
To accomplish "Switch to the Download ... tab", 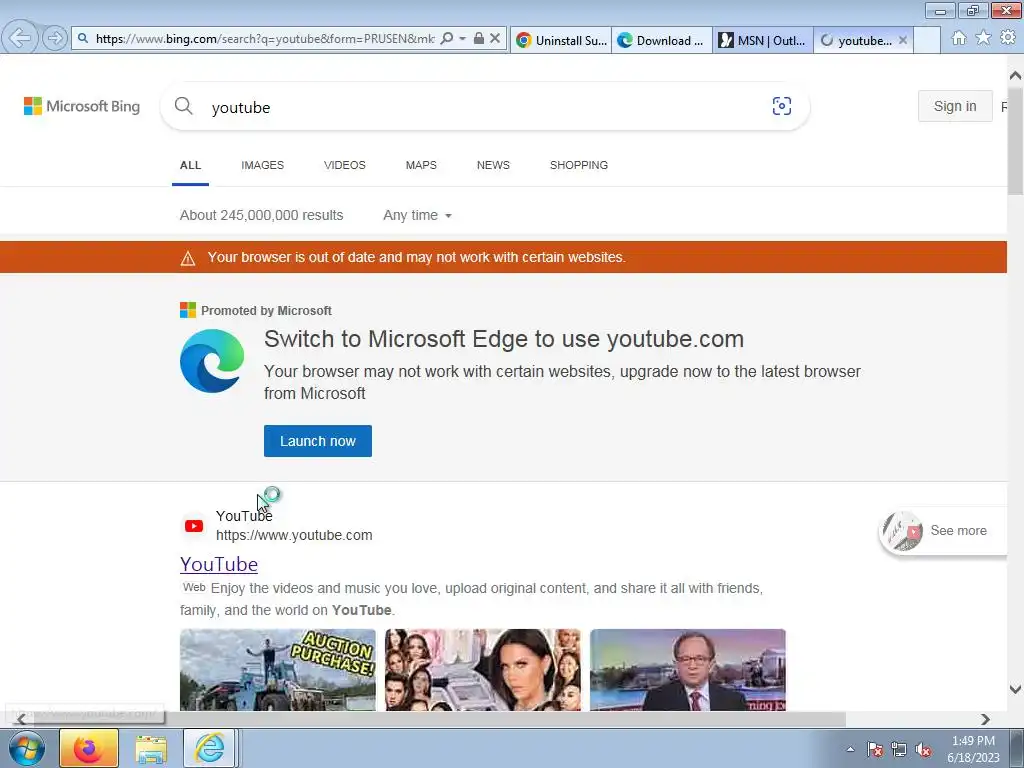I will (x=662, y=40).
